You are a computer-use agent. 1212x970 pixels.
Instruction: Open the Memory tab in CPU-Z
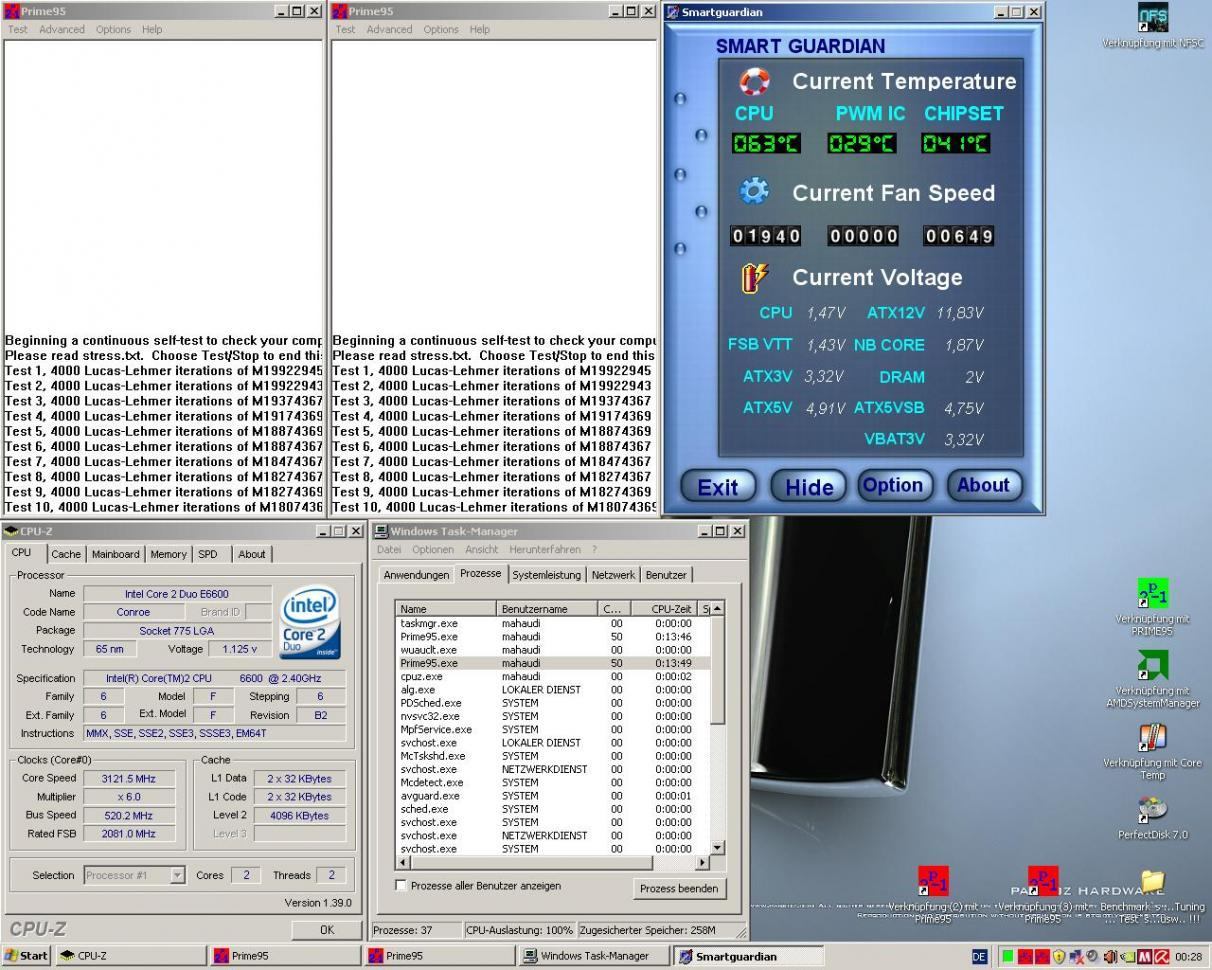168,554
